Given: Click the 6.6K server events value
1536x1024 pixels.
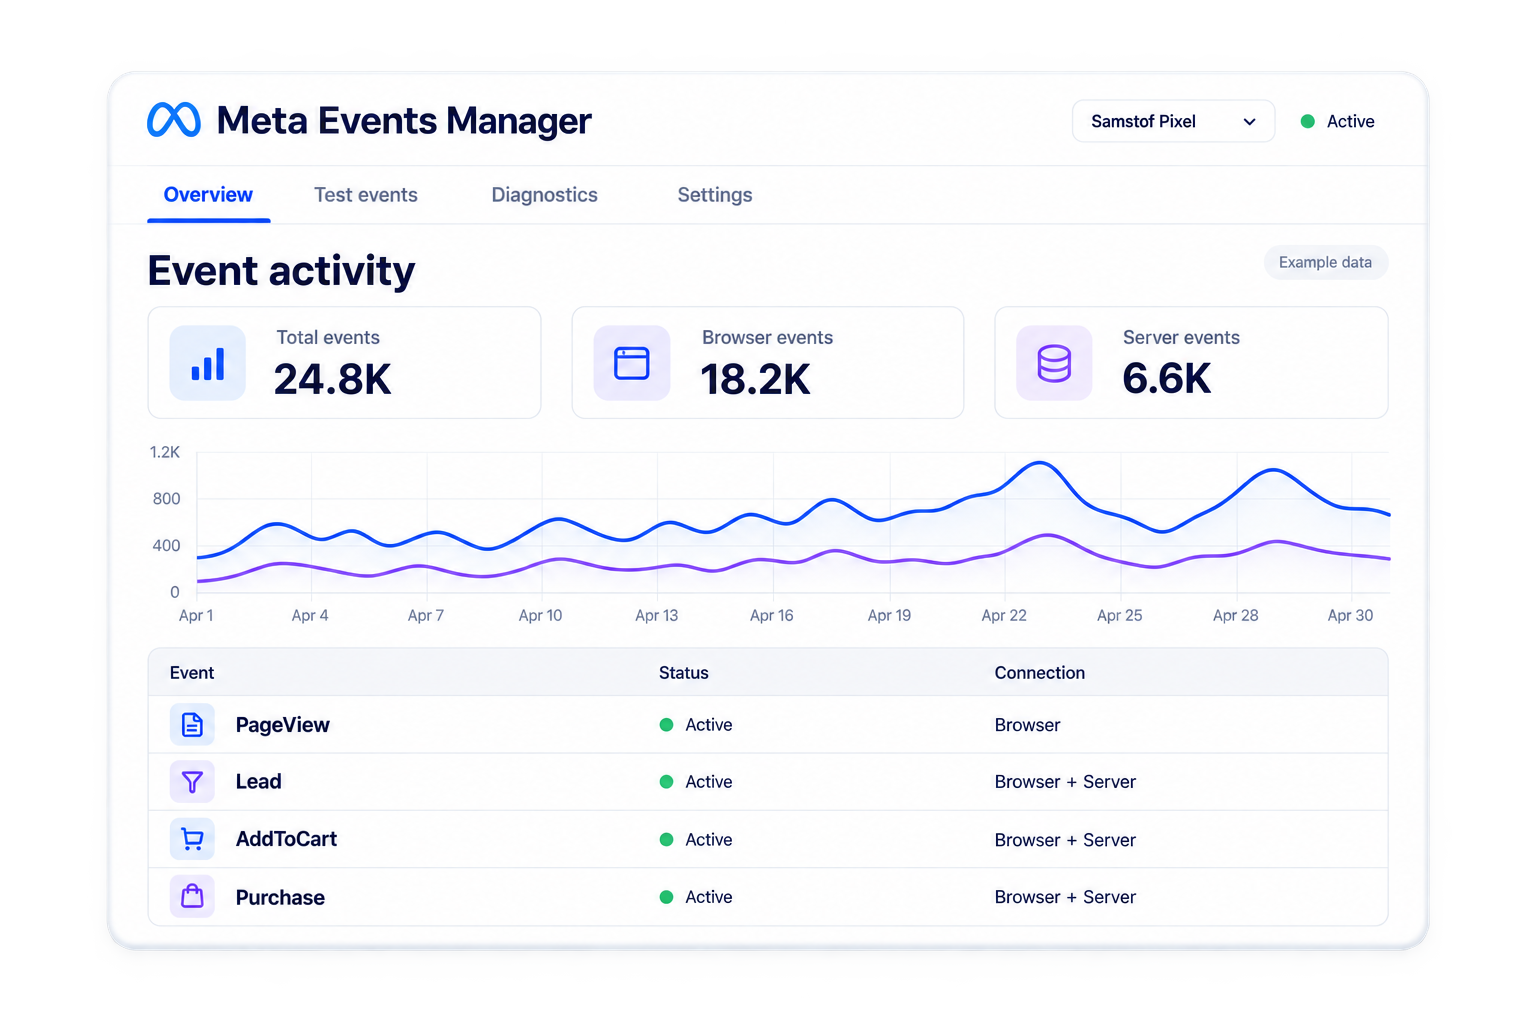Looking at the screenshot, I should pos(1166,378).
